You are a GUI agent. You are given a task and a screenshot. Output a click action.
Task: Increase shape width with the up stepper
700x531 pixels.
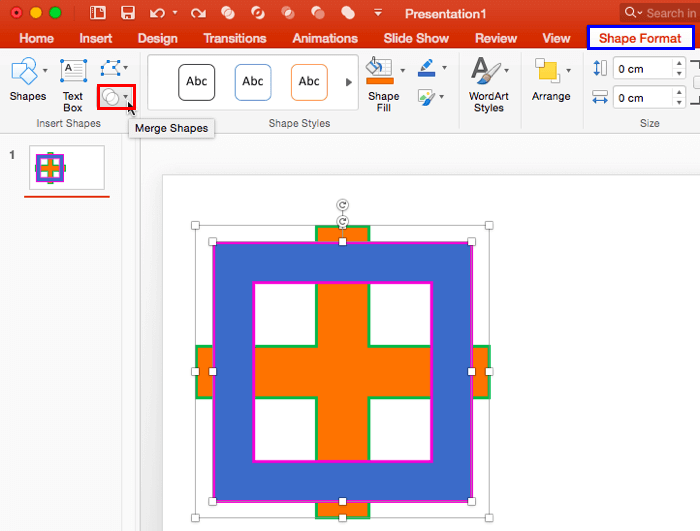[679, 92]
